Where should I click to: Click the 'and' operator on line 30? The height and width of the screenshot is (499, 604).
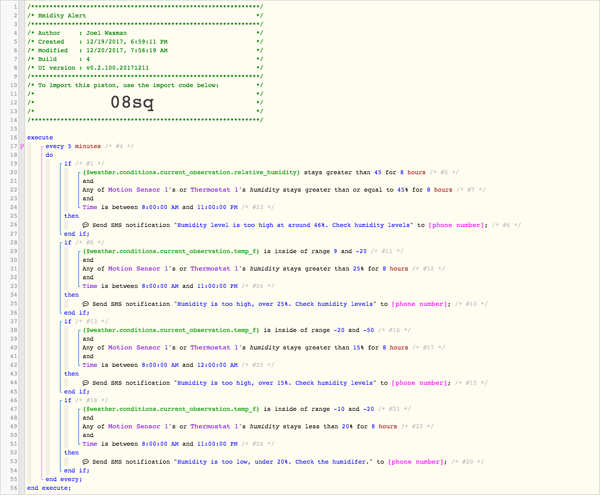[88, 260]
